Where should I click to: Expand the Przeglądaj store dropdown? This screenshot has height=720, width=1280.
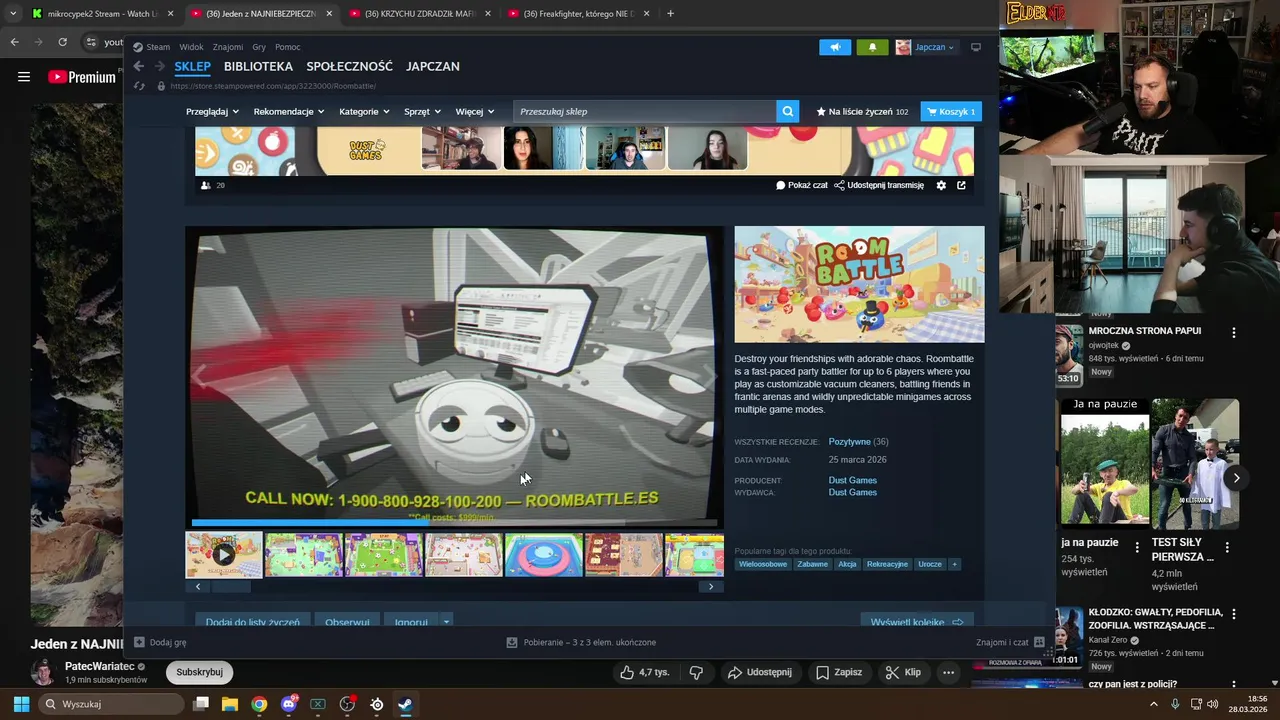(212, 111)
